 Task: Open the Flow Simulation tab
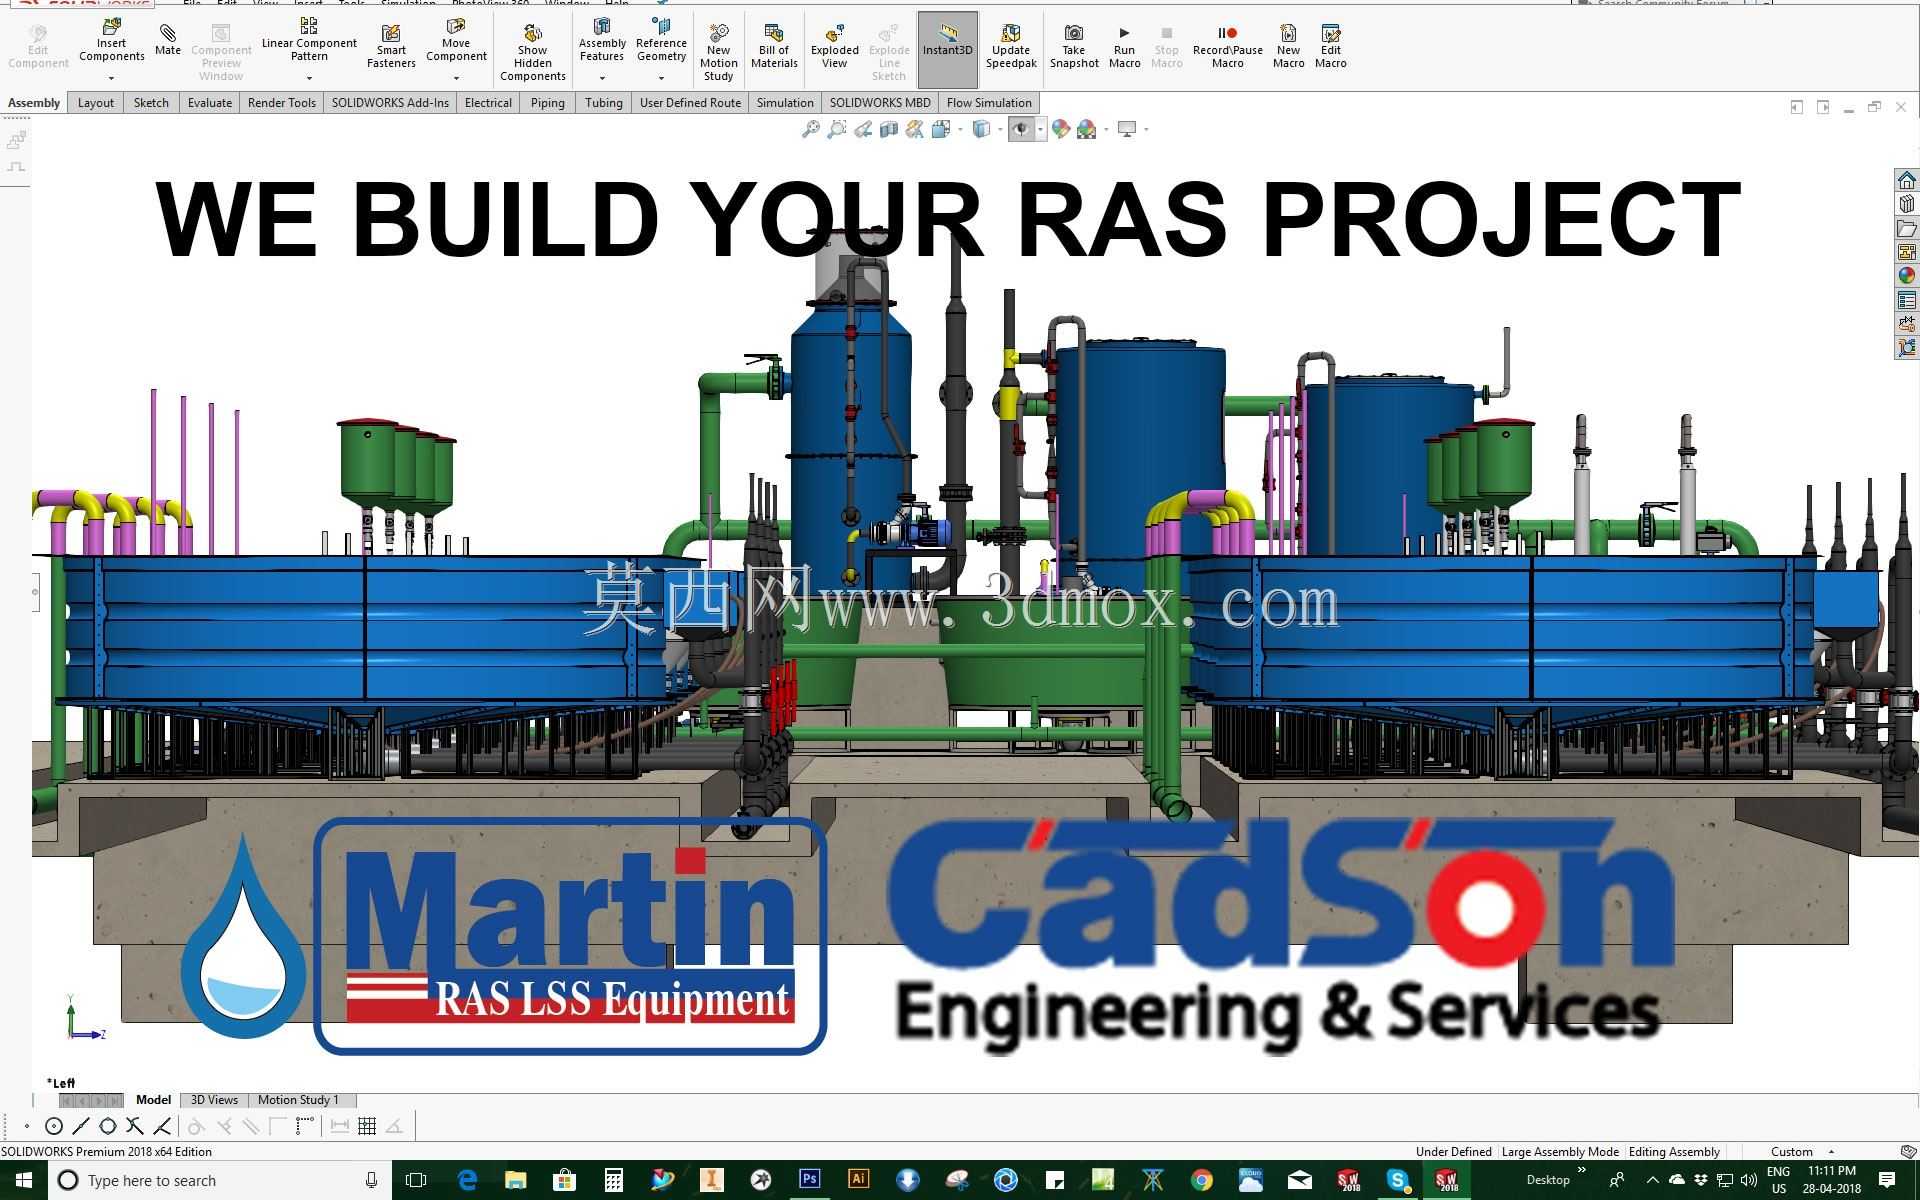click(989, 102)
